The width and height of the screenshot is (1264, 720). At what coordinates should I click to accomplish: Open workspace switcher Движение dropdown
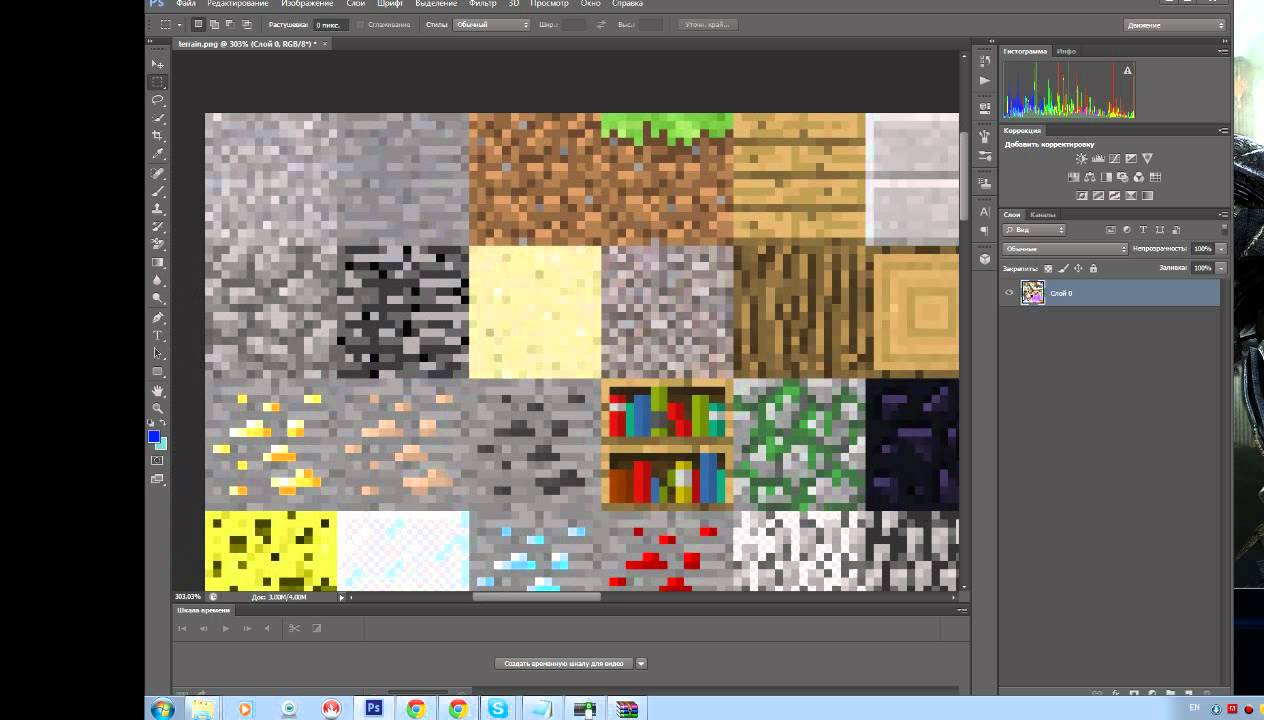(1175, 24)
